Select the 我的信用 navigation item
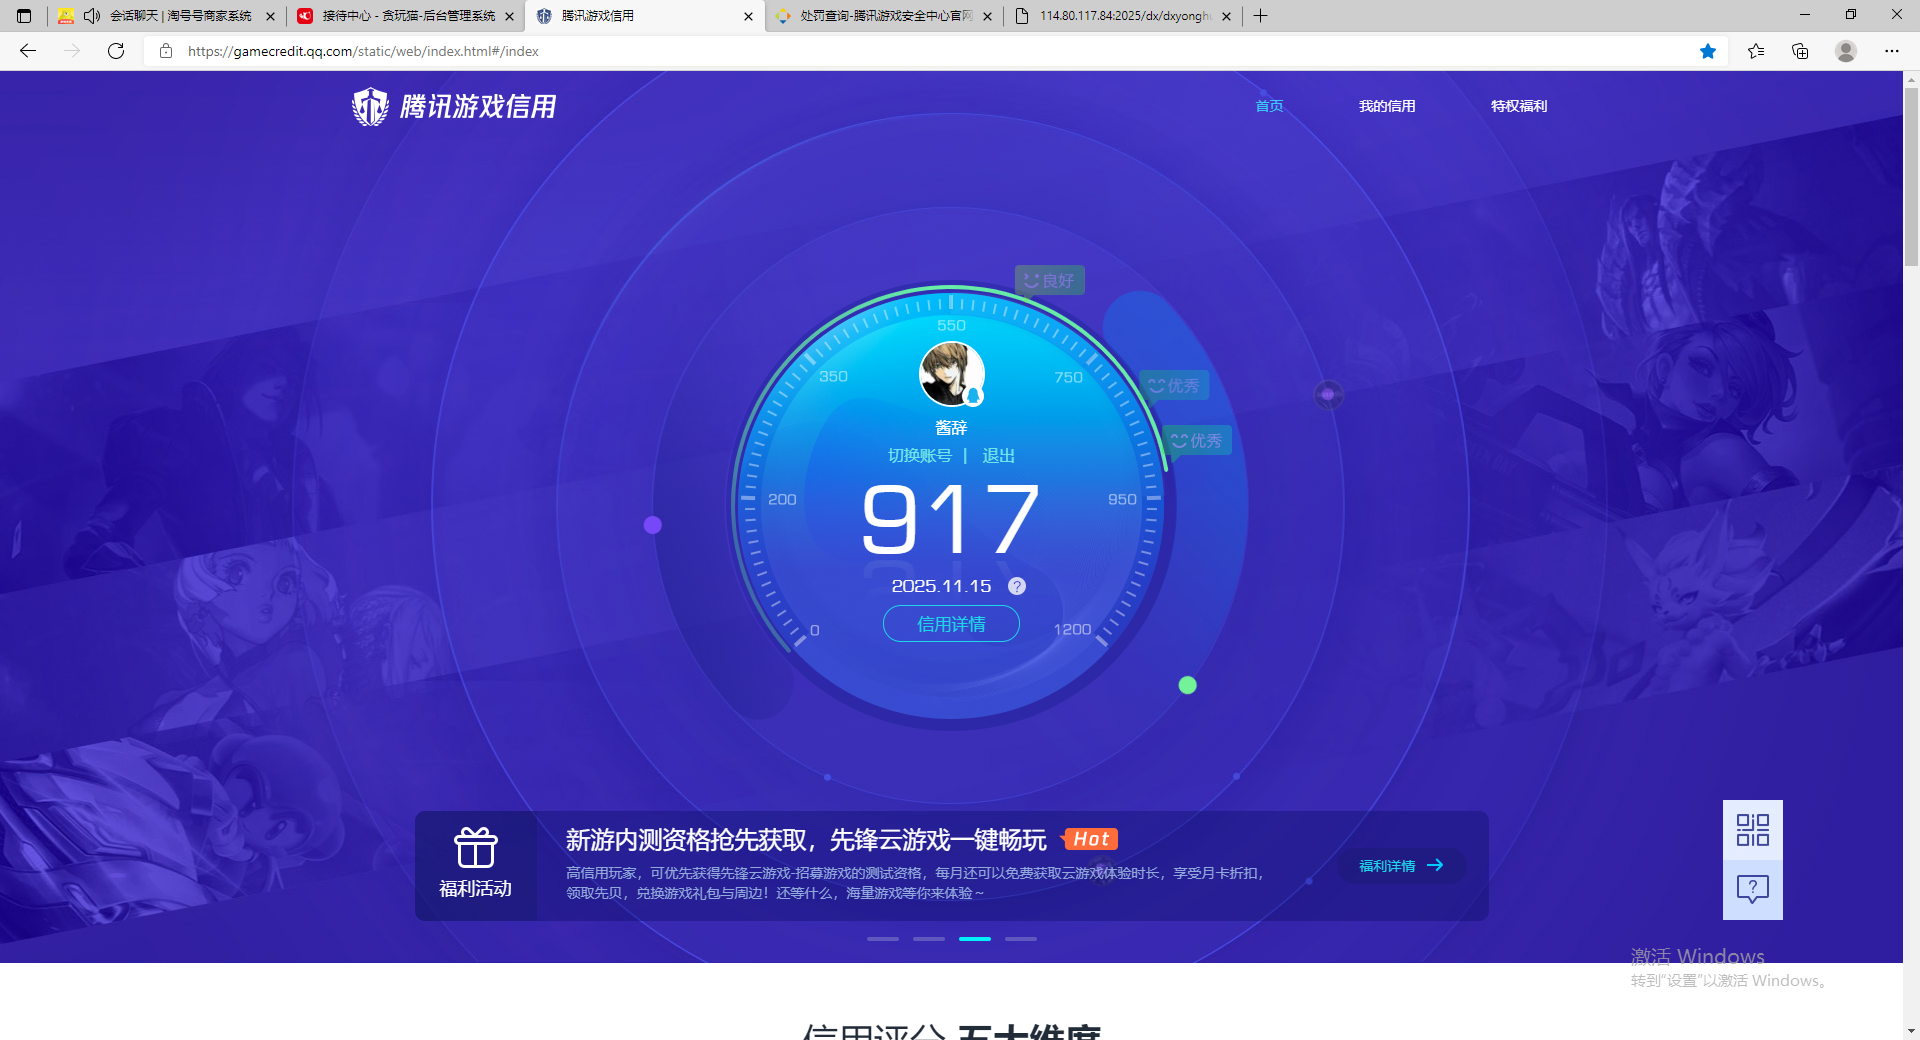Image resolution: width=1920 pixels, height=1040 pixels. point(1386,106)
